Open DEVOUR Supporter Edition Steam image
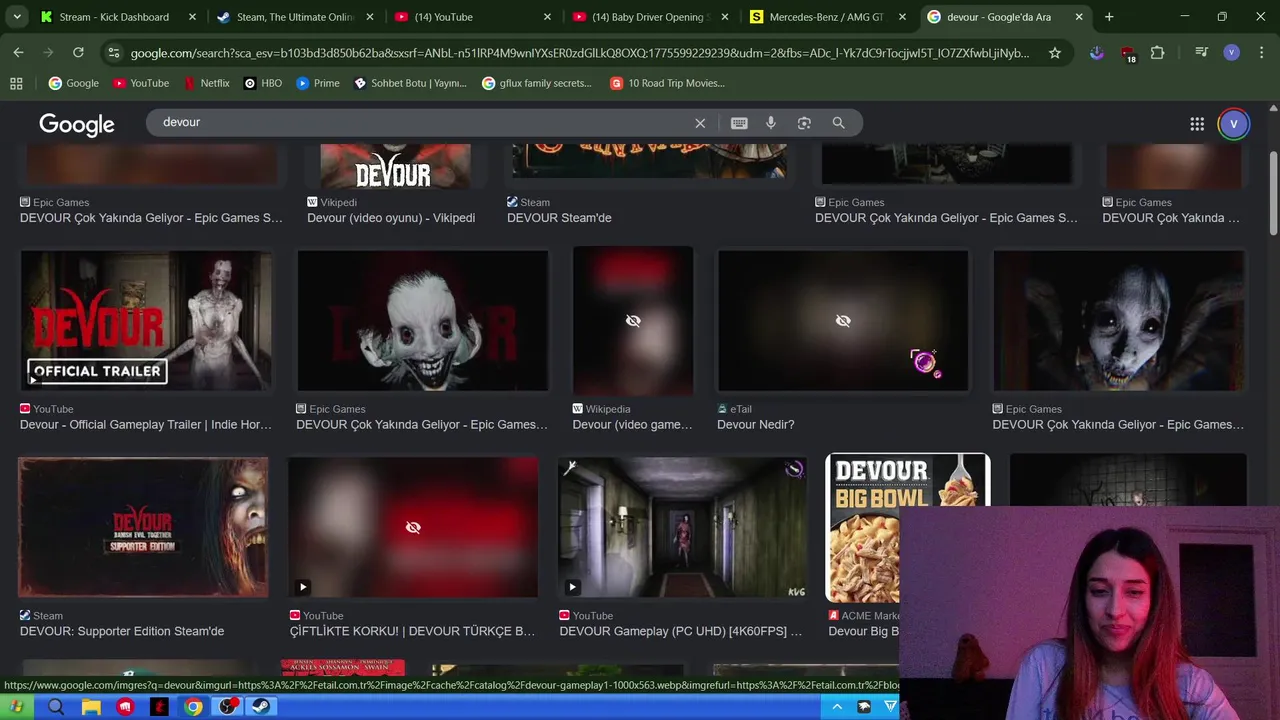The image size is (1280, 720). pyautogui.click(x=143, y=527)
